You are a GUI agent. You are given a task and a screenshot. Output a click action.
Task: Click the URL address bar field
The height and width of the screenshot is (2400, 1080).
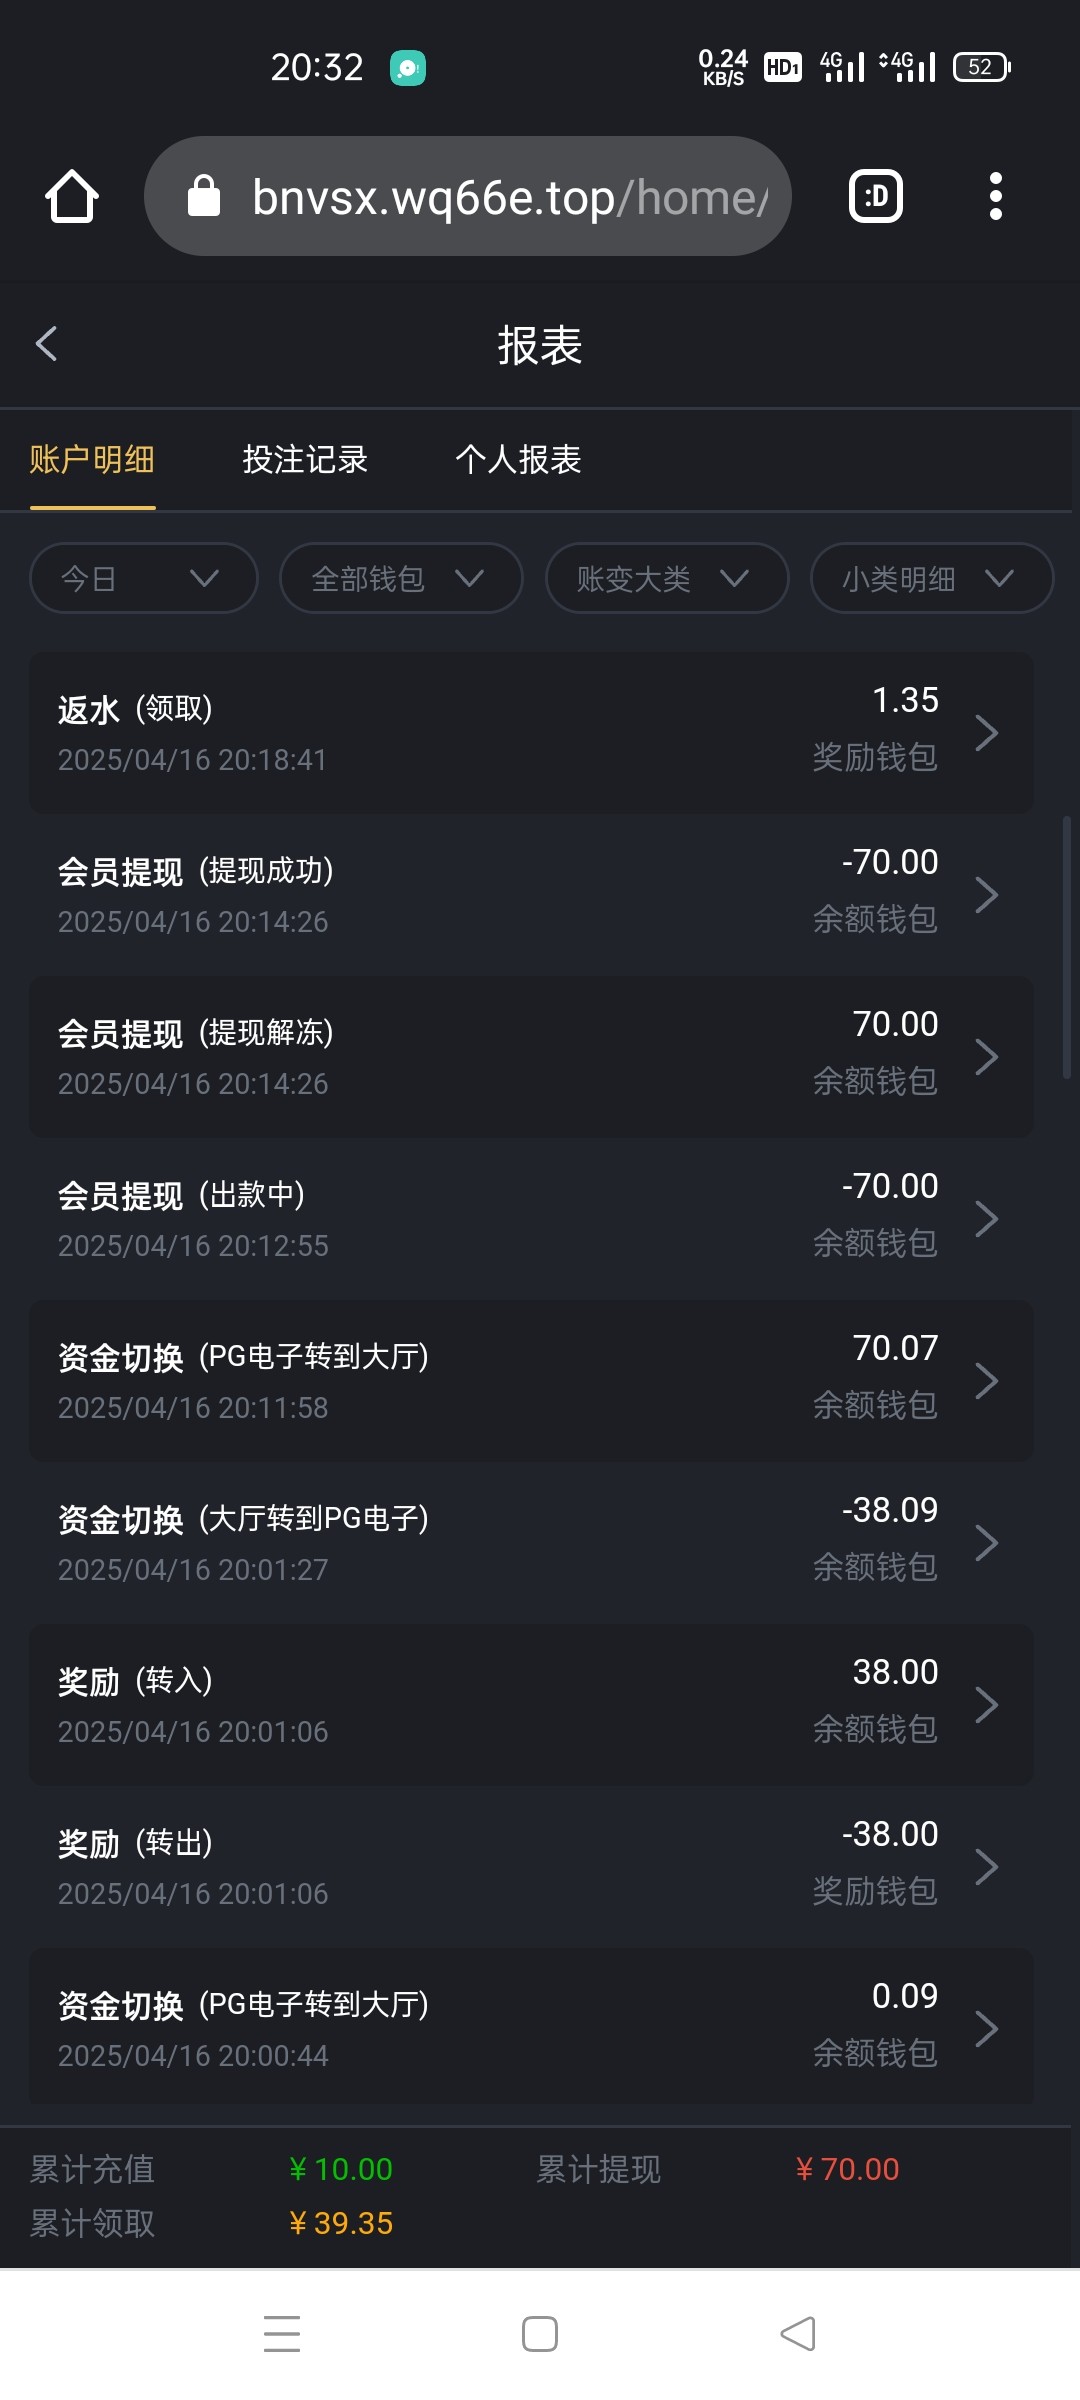coord(510,196)
